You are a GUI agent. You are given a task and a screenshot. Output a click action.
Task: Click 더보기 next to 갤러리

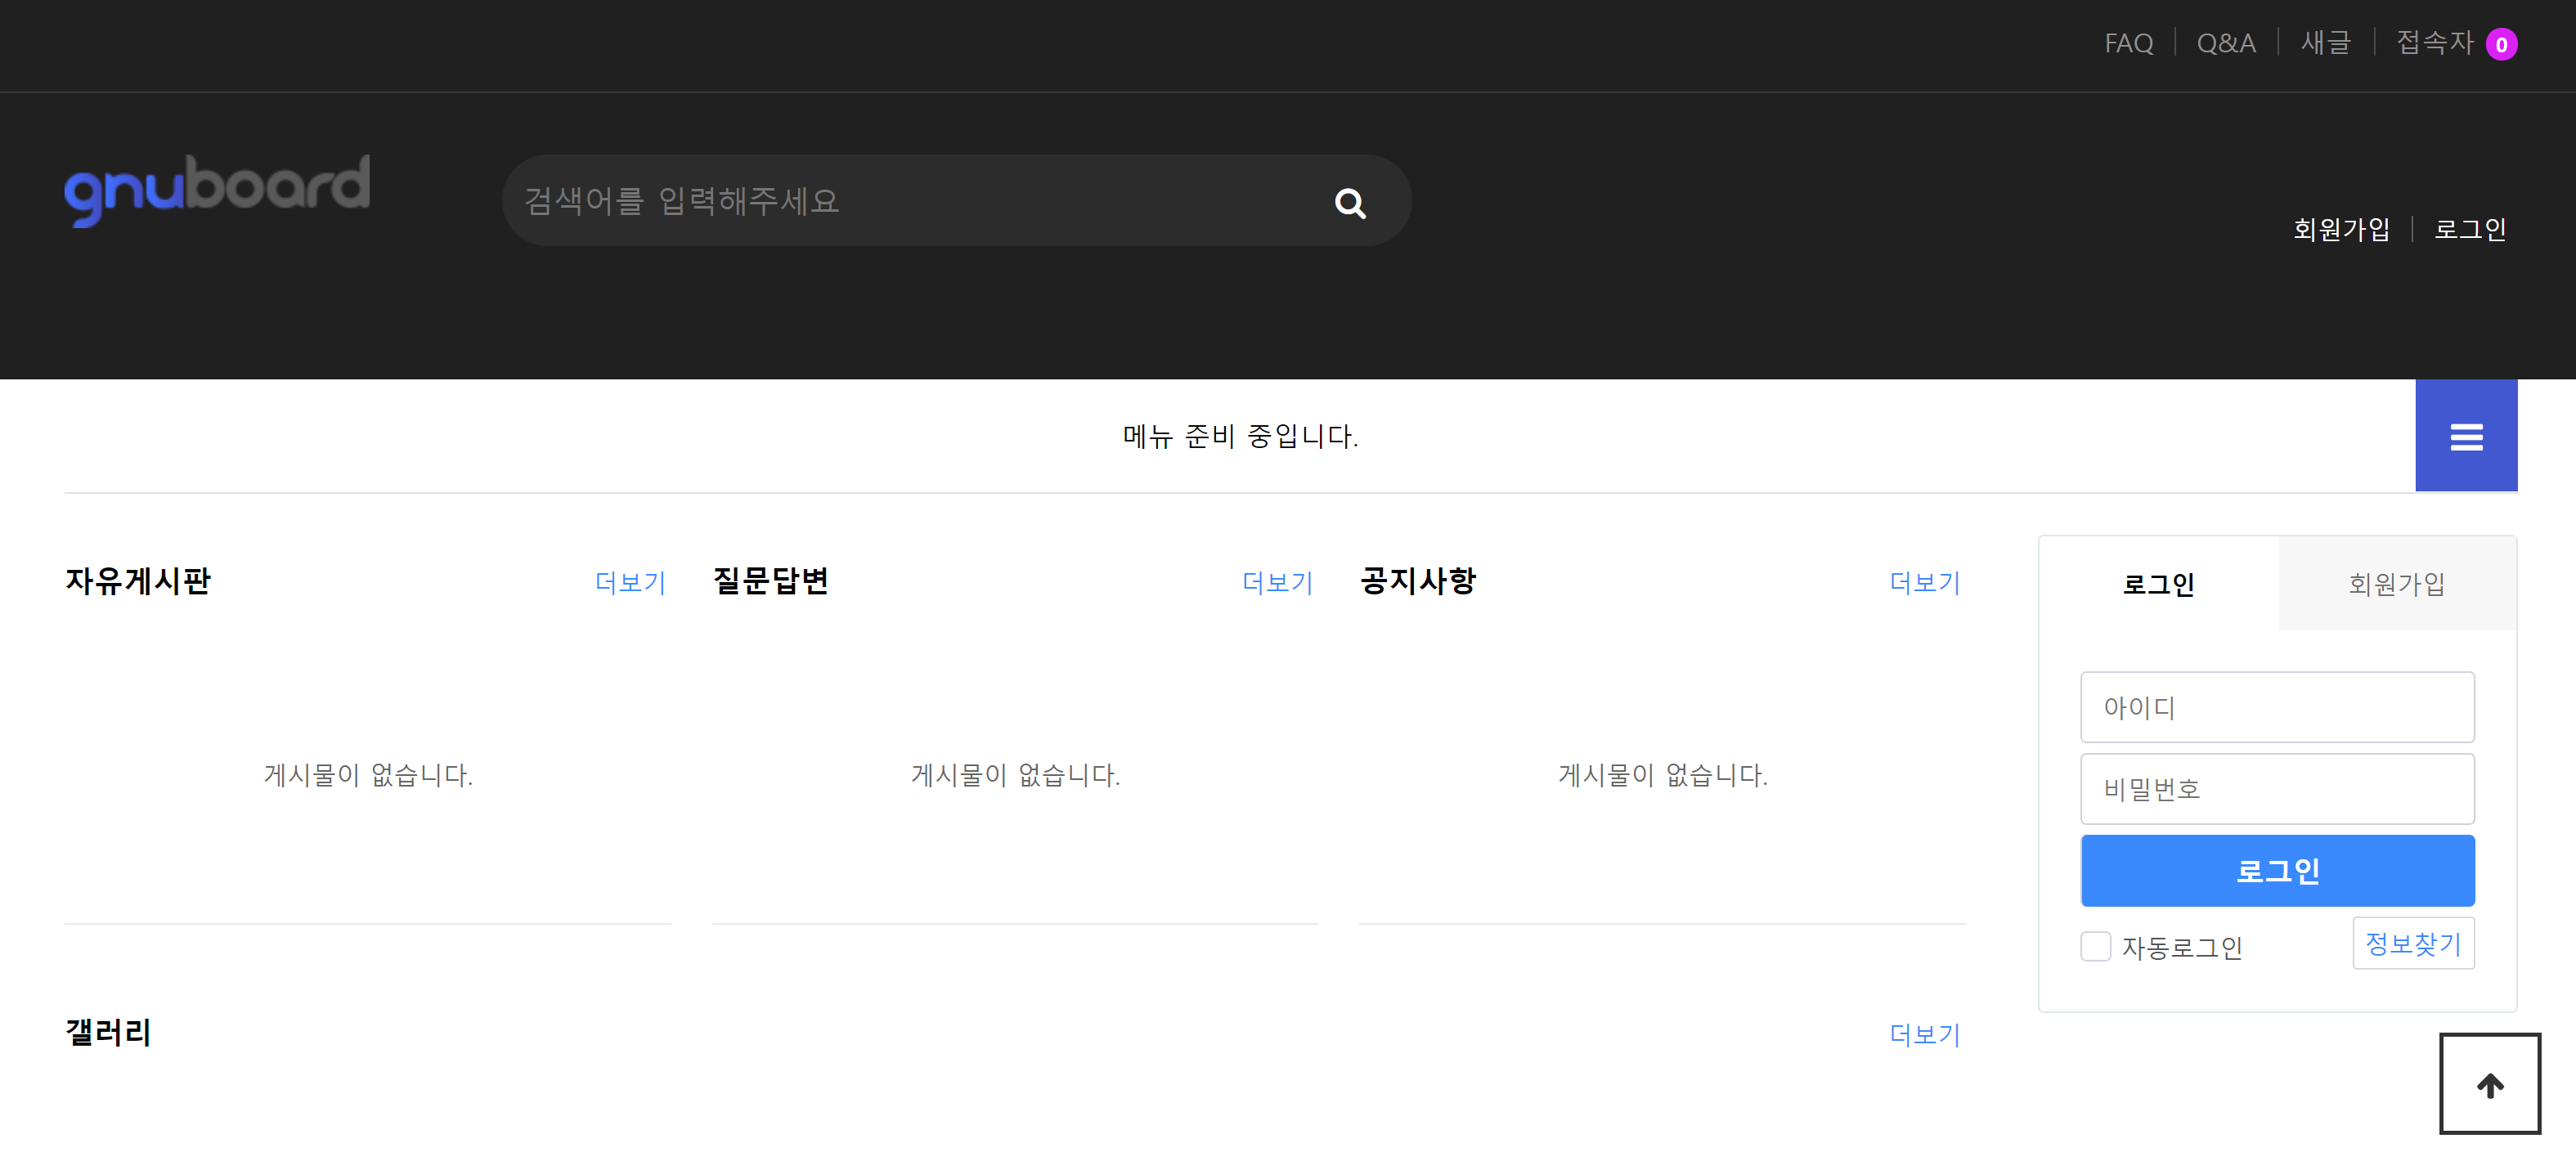(1923, 1034)
